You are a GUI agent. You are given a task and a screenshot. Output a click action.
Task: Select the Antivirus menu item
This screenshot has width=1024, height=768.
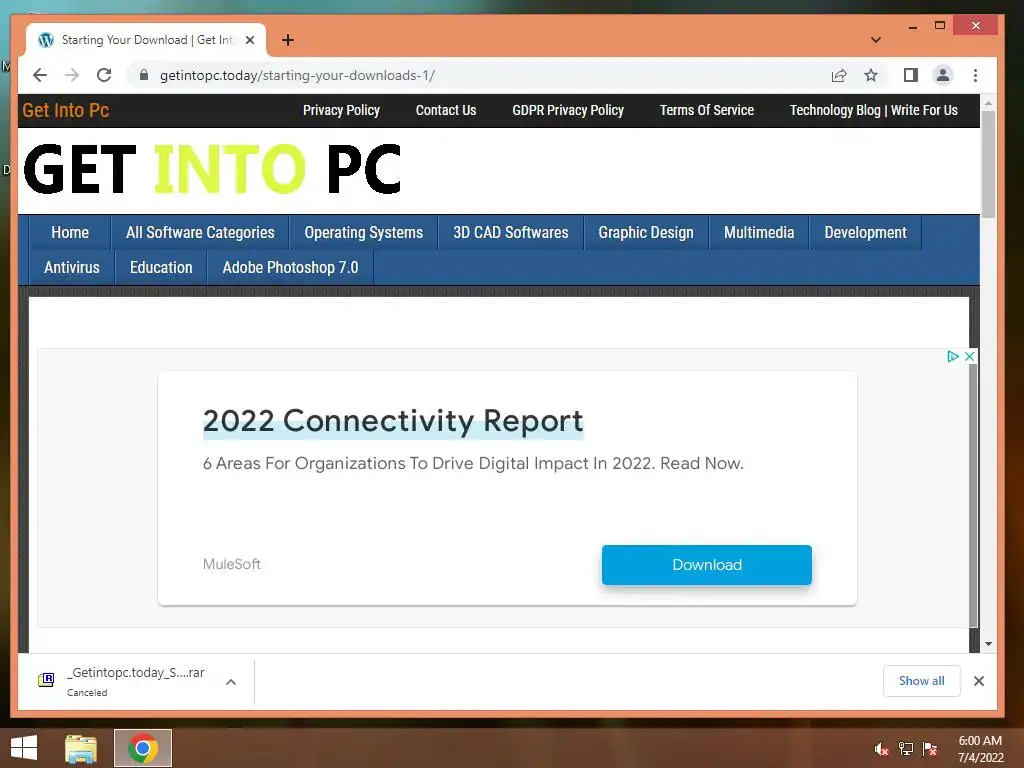point(72,268)
